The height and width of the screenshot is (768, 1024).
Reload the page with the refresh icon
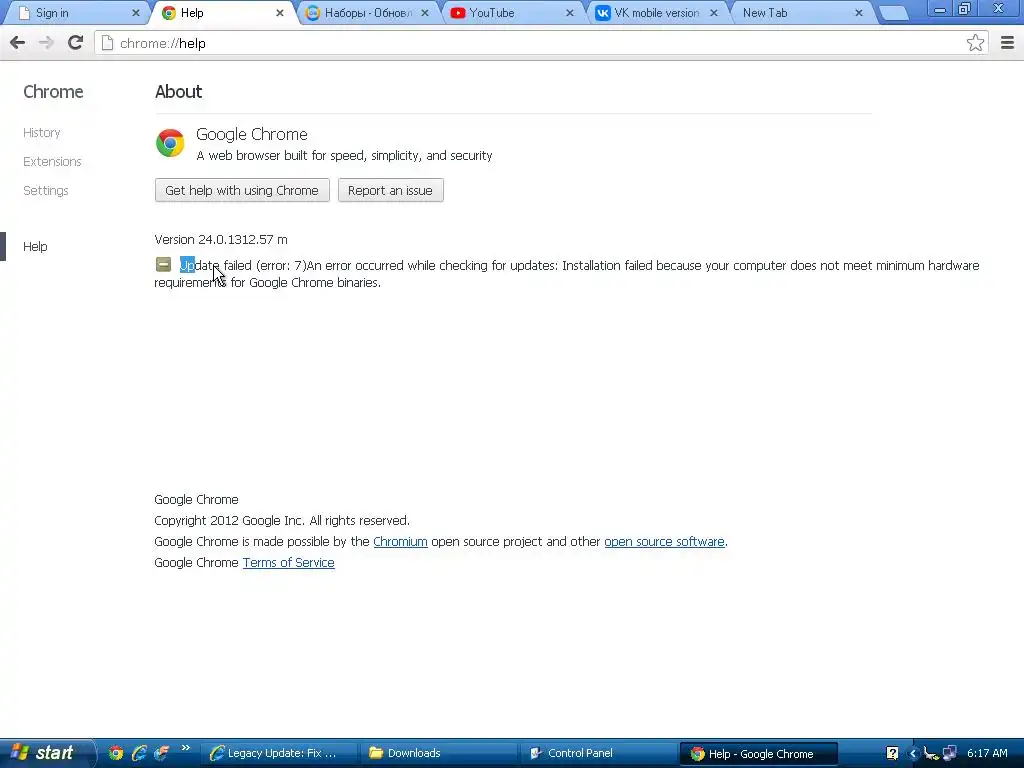point(75,43)
